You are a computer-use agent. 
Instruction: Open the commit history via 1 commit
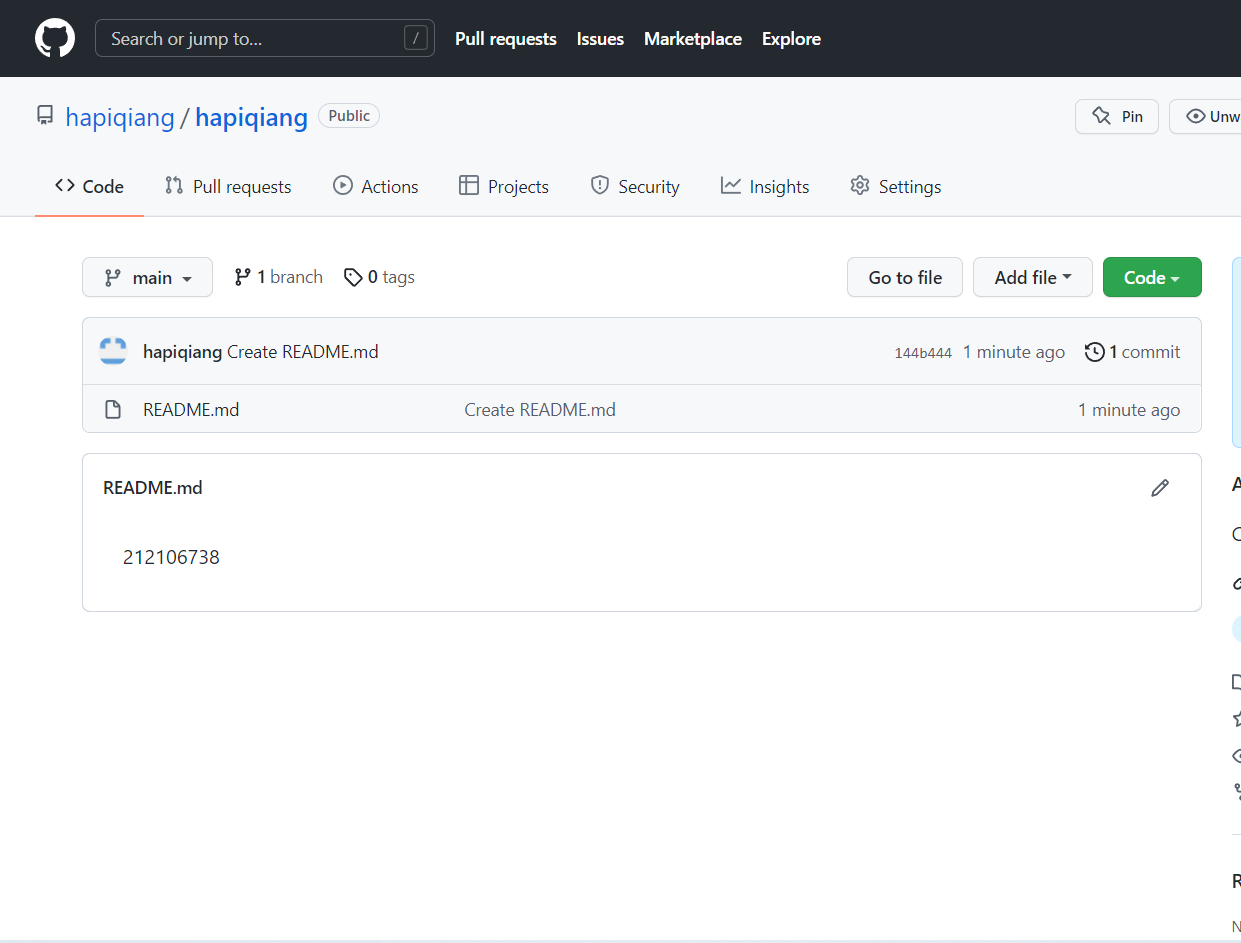tap(1133, 352)
